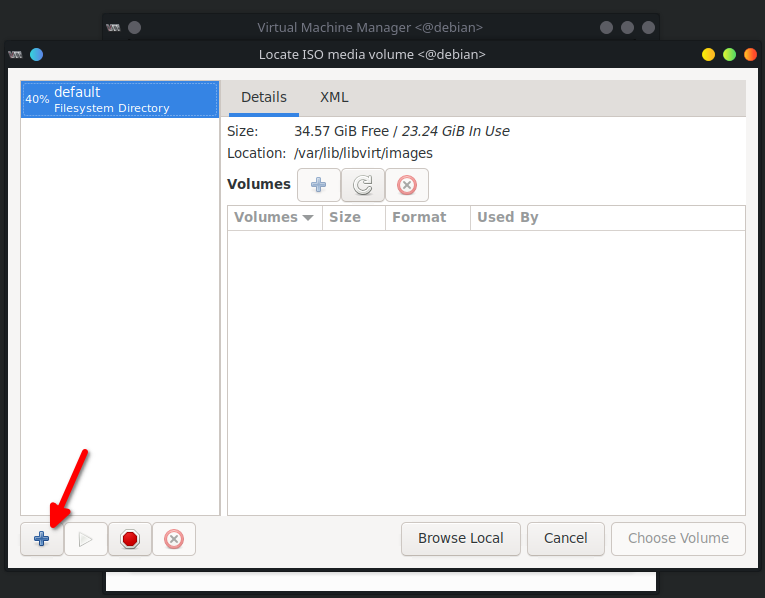Cancel the ISO media dialog

click(565, 538)
